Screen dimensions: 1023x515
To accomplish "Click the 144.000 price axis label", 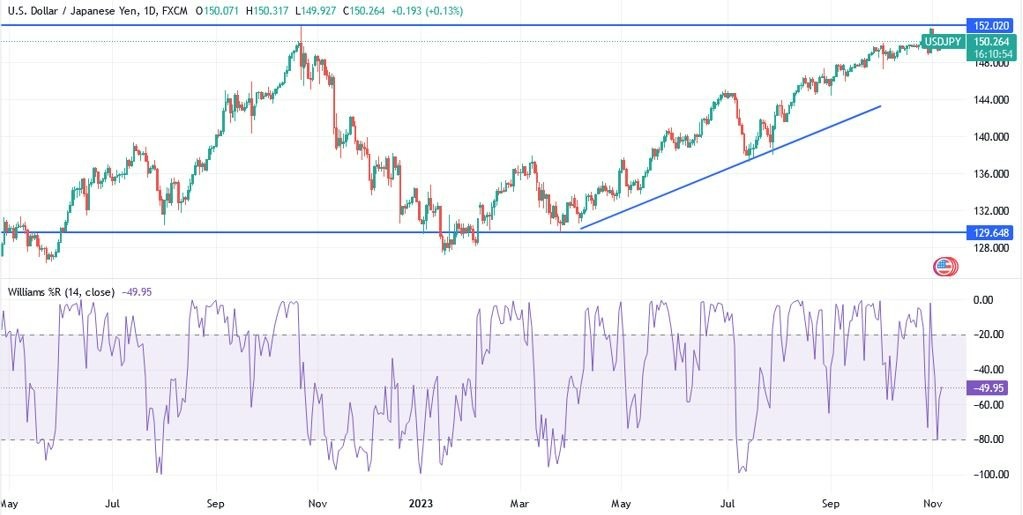I will pos(993,100).
